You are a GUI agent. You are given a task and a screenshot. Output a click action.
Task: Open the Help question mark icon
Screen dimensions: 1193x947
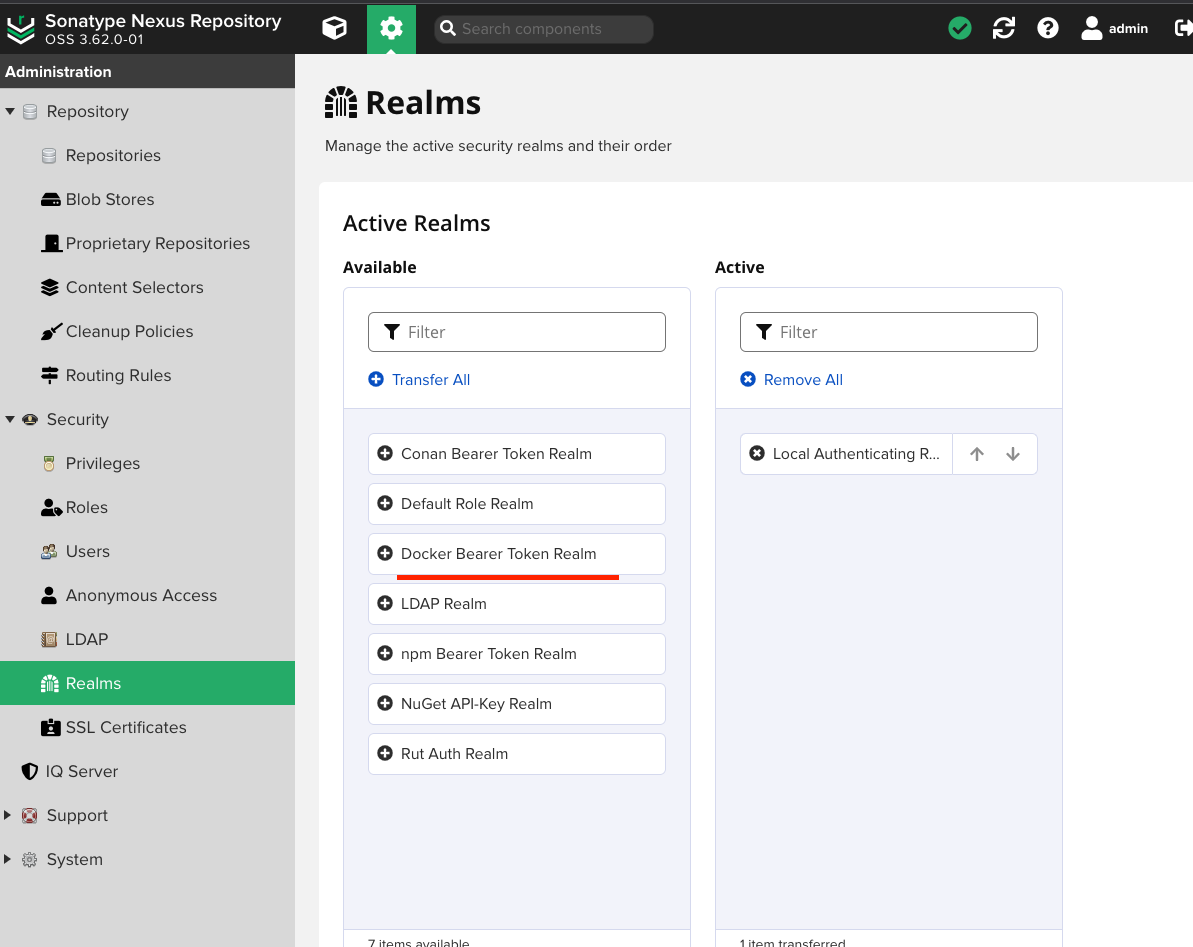pyautogui.click(x=1048, y=29)
